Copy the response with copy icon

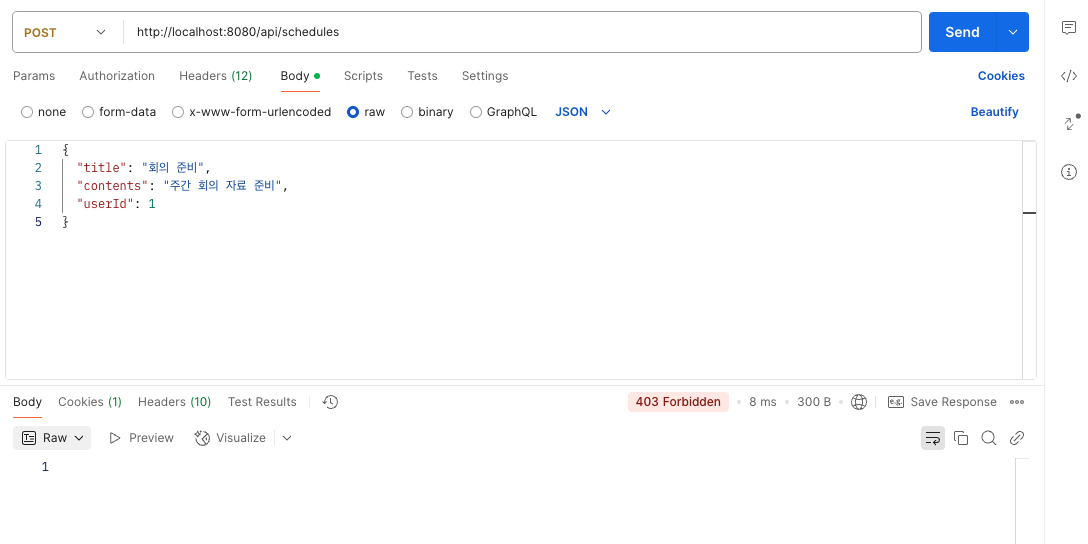coord(961,438)
